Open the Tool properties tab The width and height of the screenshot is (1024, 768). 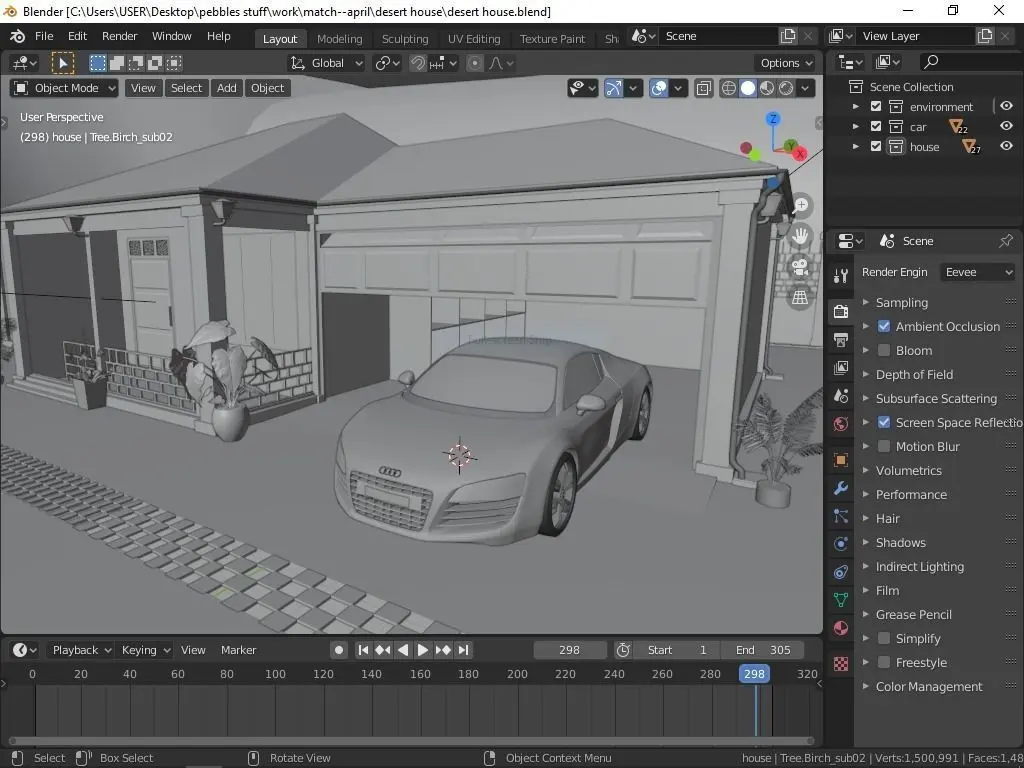[x=841, y=276]
